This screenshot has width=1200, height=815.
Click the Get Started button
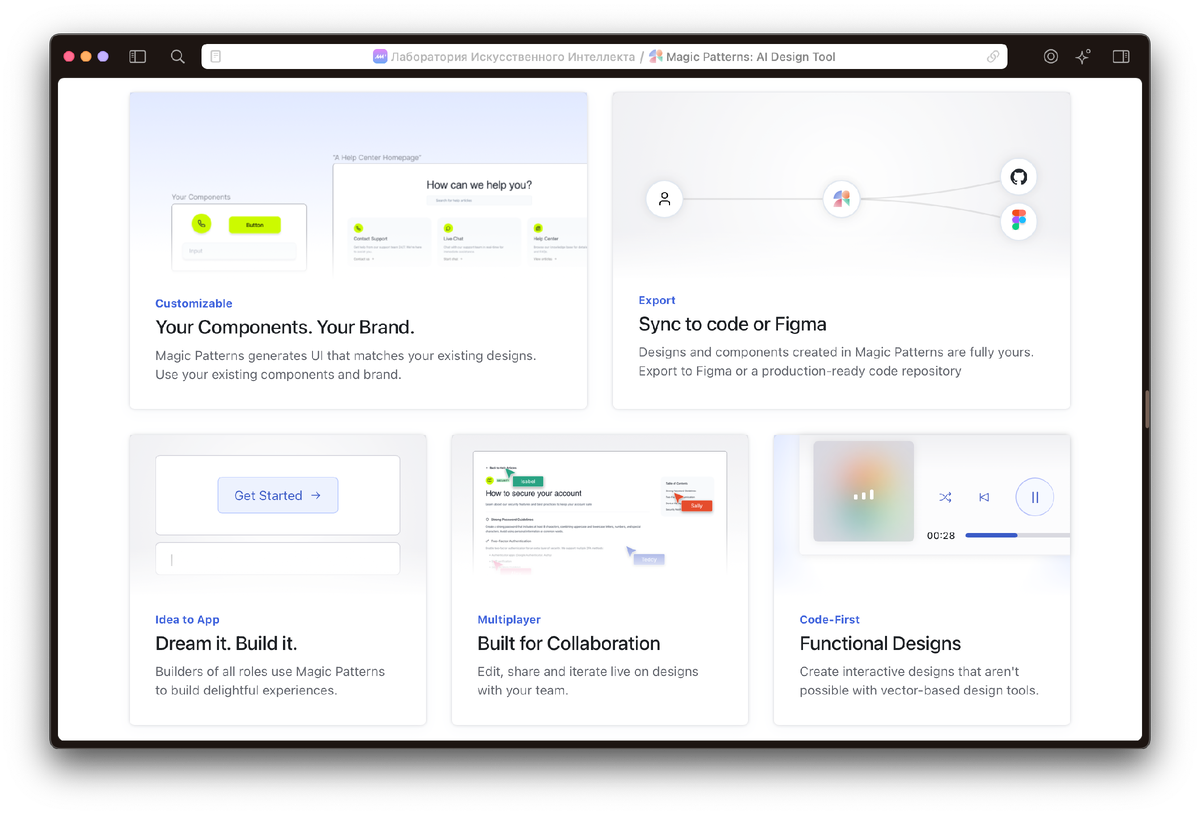click(277, 495)
